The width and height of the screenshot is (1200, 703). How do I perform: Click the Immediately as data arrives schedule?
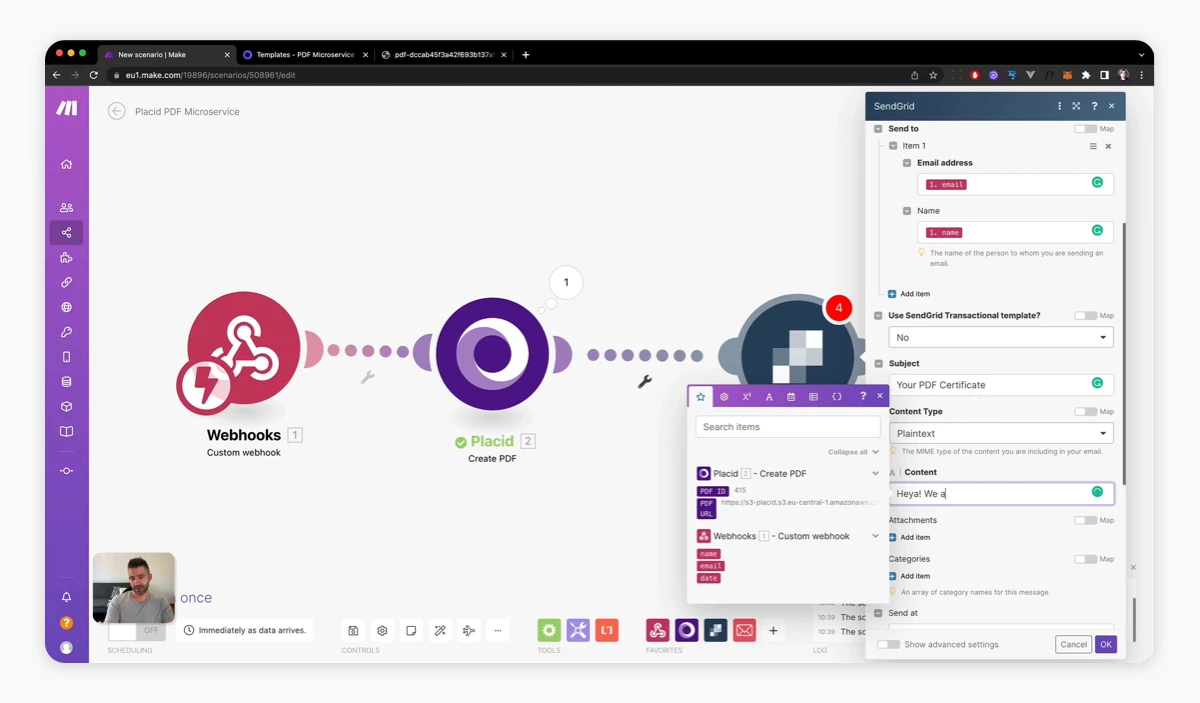click(x=246, y=631)
